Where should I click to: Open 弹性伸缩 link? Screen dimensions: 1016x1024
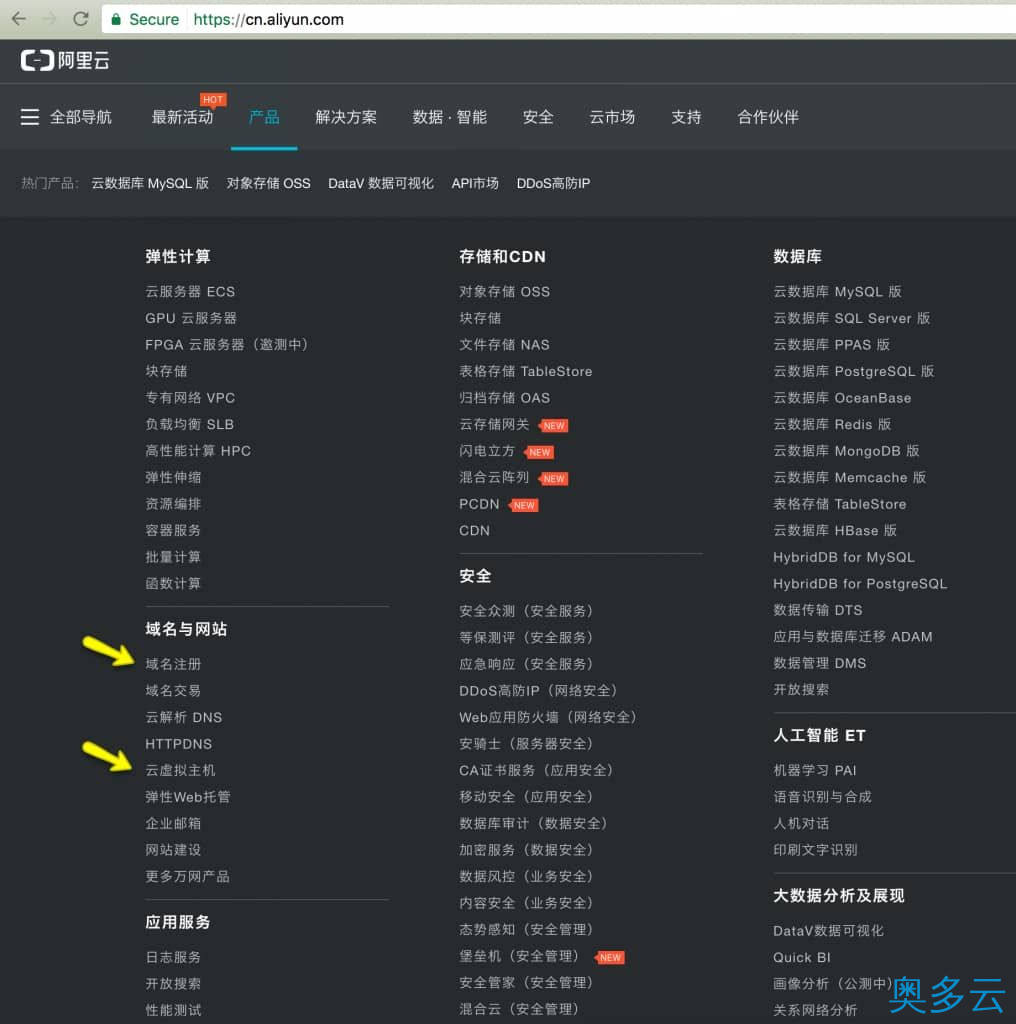(x=173, y=477)
